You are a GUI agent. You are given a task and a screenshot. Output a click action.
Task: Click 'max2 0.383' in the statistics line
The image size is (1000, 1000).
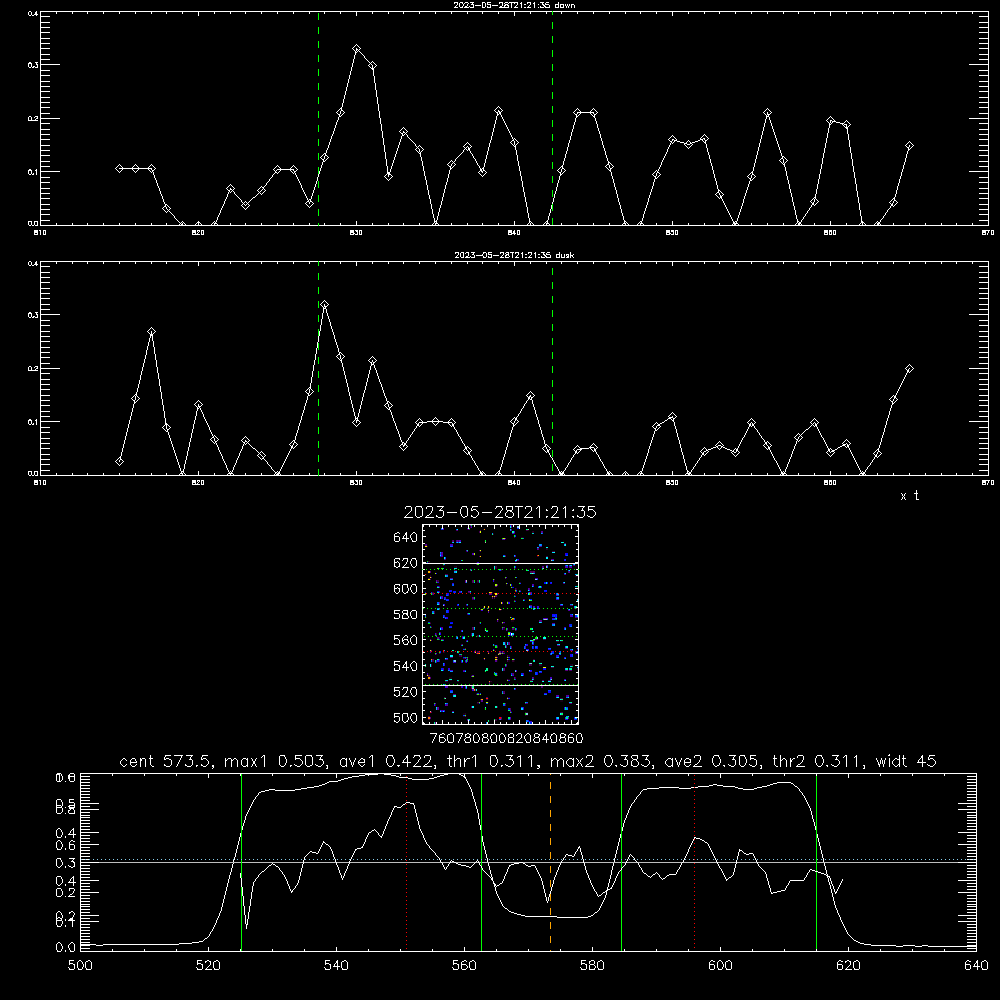point(602,761)
